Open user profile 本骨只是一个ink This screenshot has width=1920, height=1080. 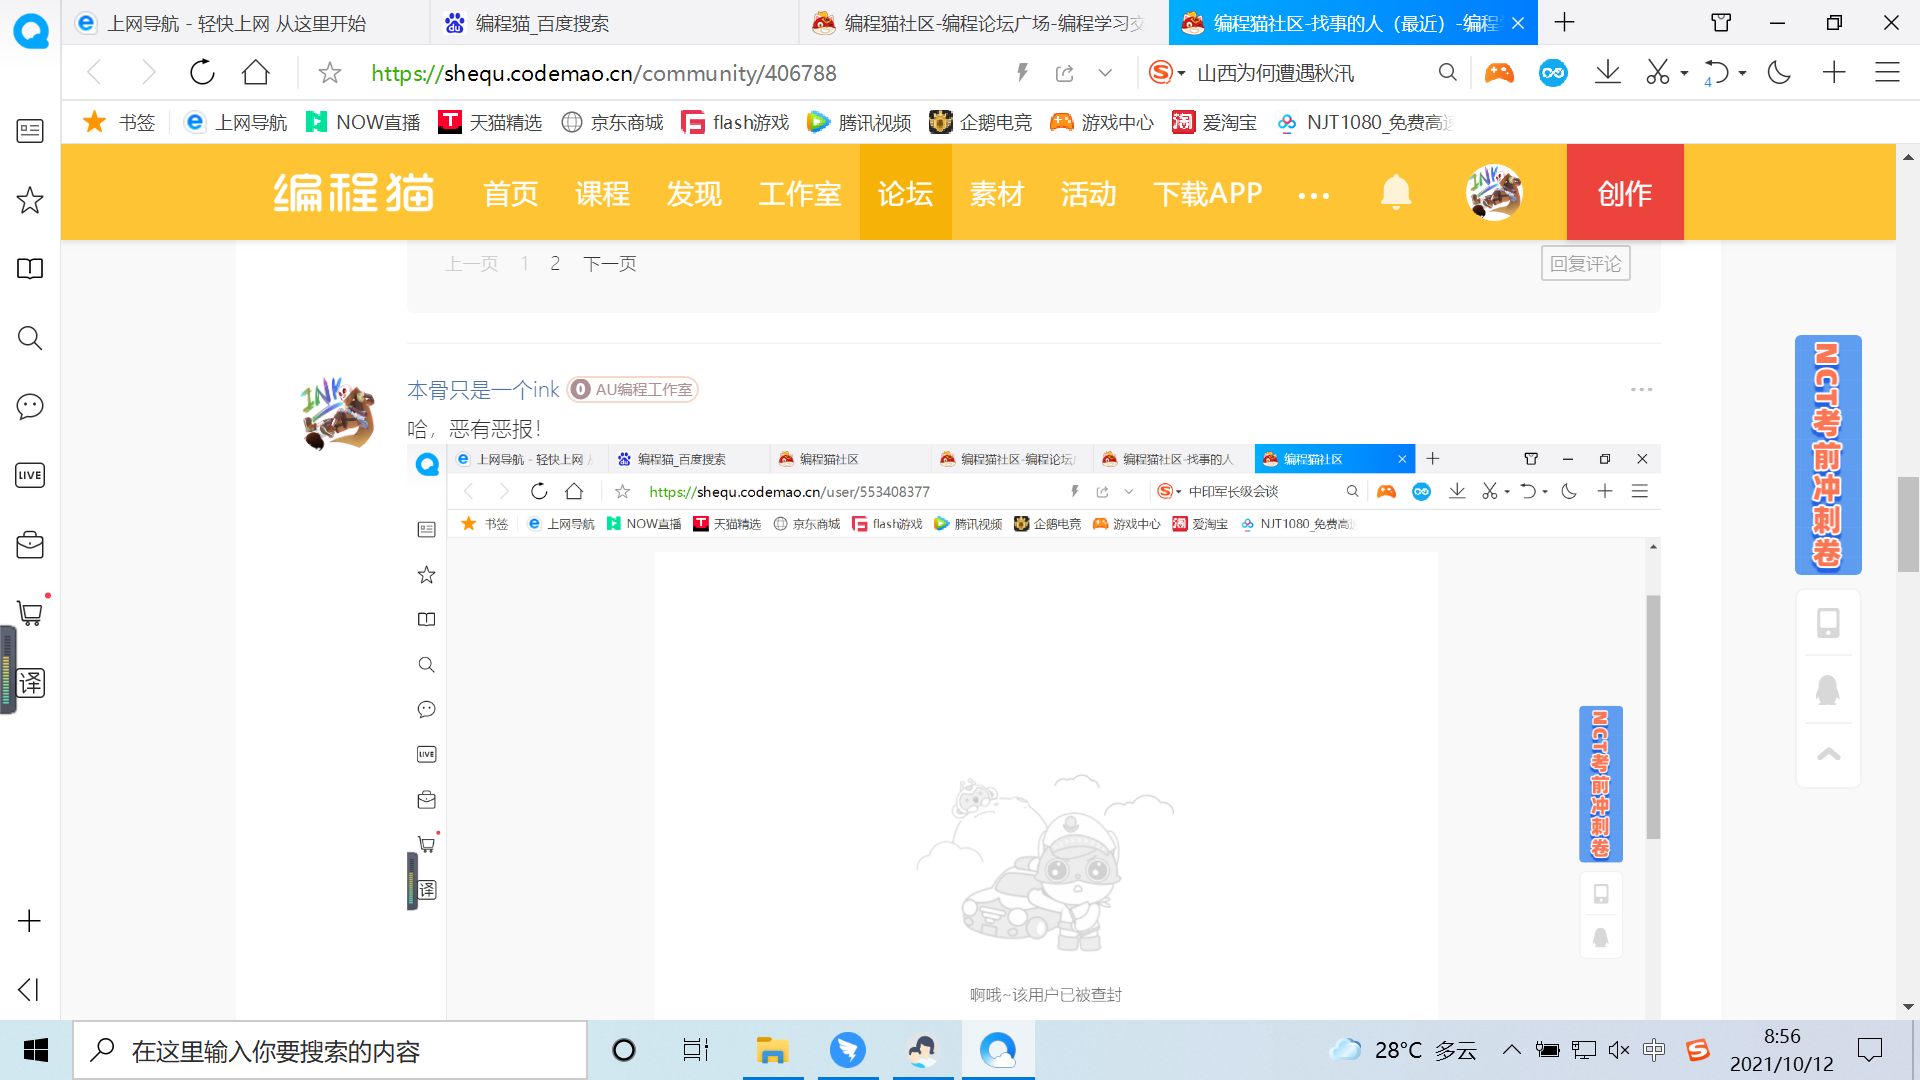pyautogui.click(x=483, y=389)
